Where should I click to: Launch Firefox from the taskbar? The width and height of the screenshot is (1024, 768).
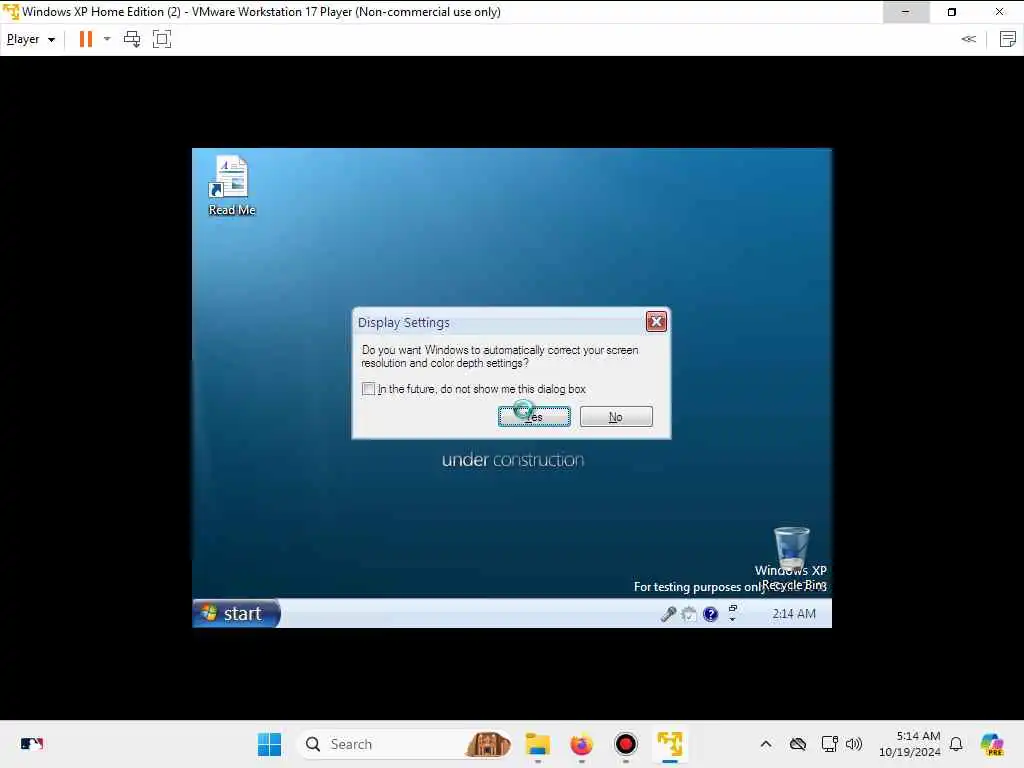581,744
